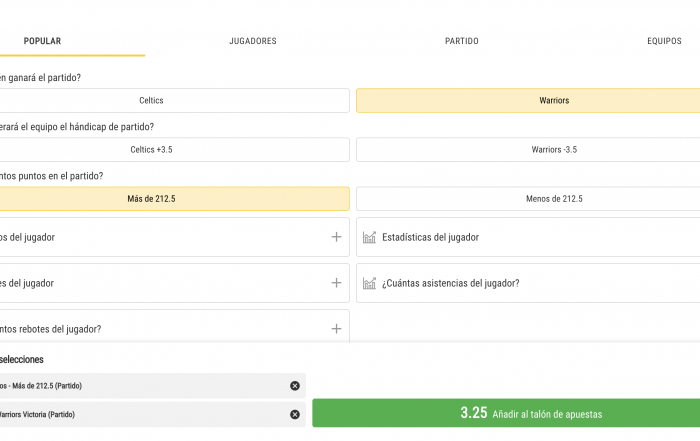Pick Warriors -3.5 handicap
The width and height of the screenshot is (700, 441).
(x=528, y=150)
